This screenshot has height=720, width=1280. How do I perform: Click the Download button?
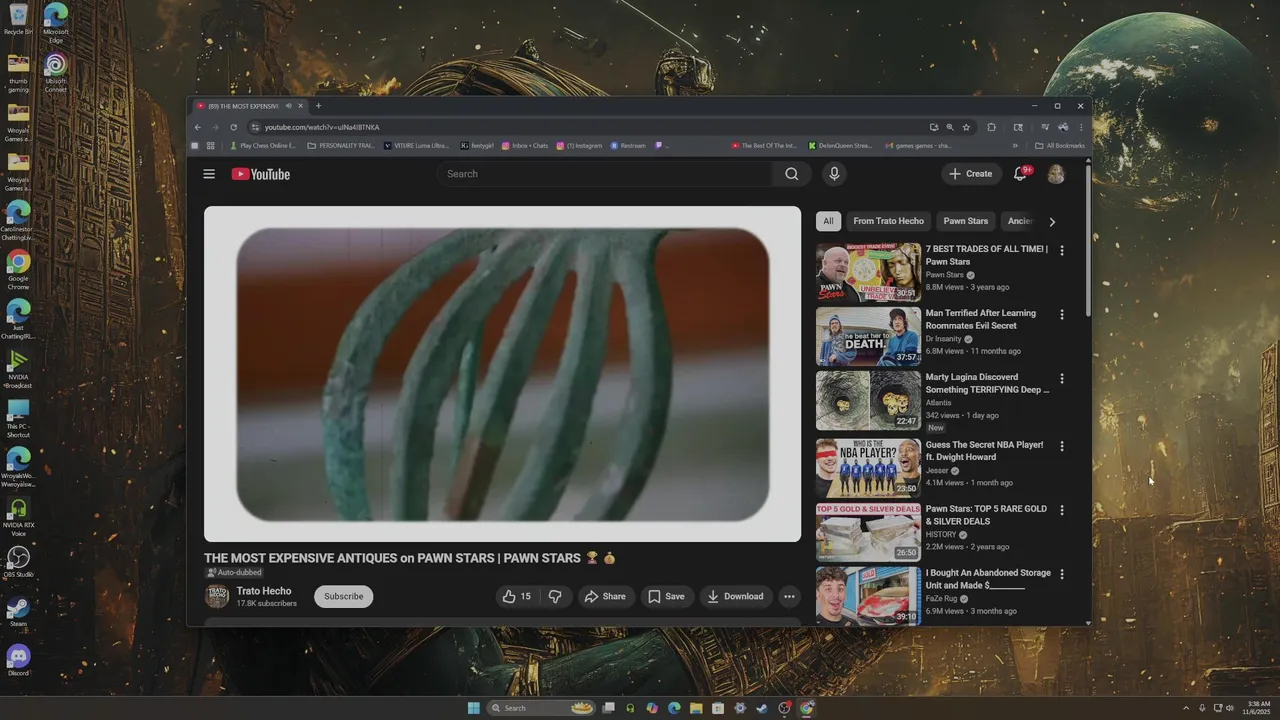735,596
